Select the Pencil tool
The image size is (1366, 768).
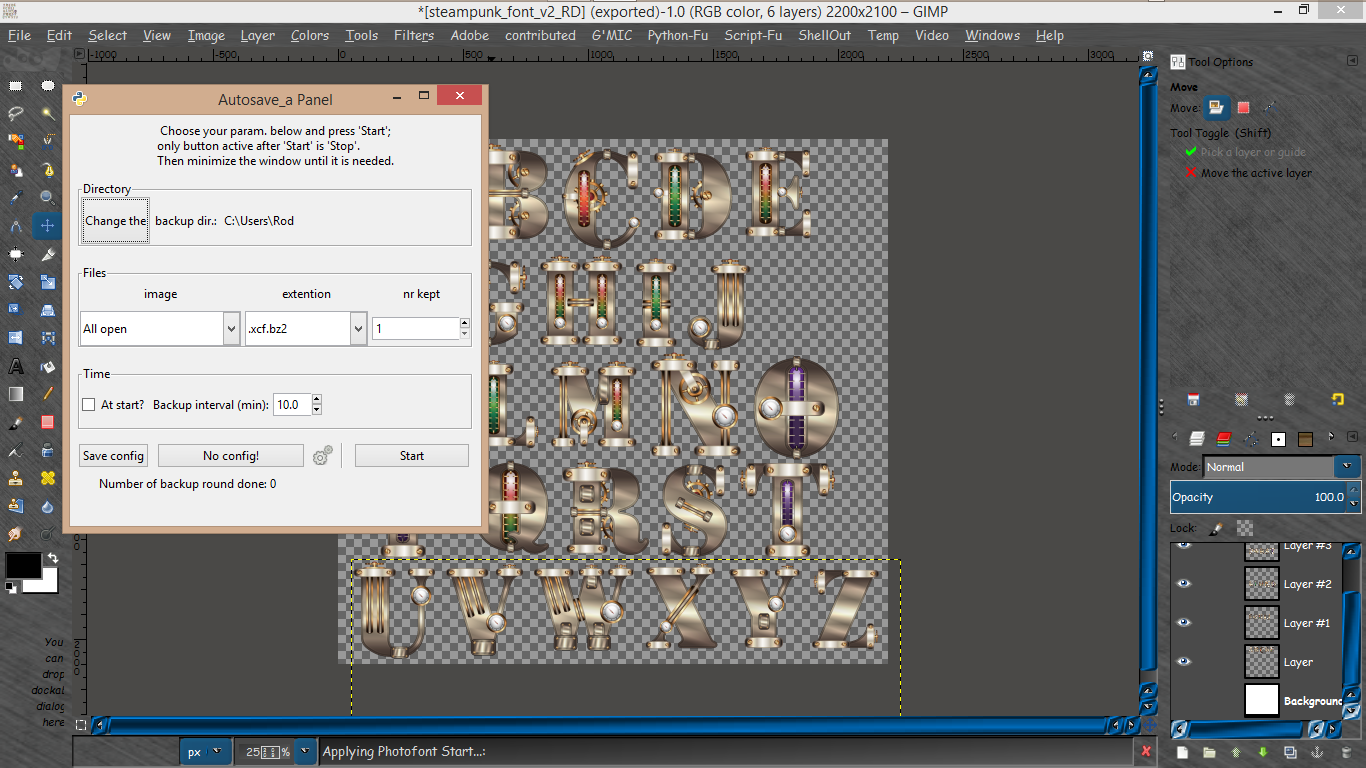pyautogui.click(x=48, y=394)
